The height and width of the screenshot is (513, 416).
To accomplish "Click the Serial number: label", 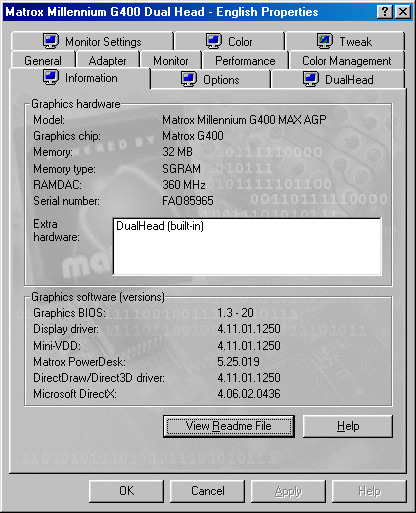I will click(66, 201).
